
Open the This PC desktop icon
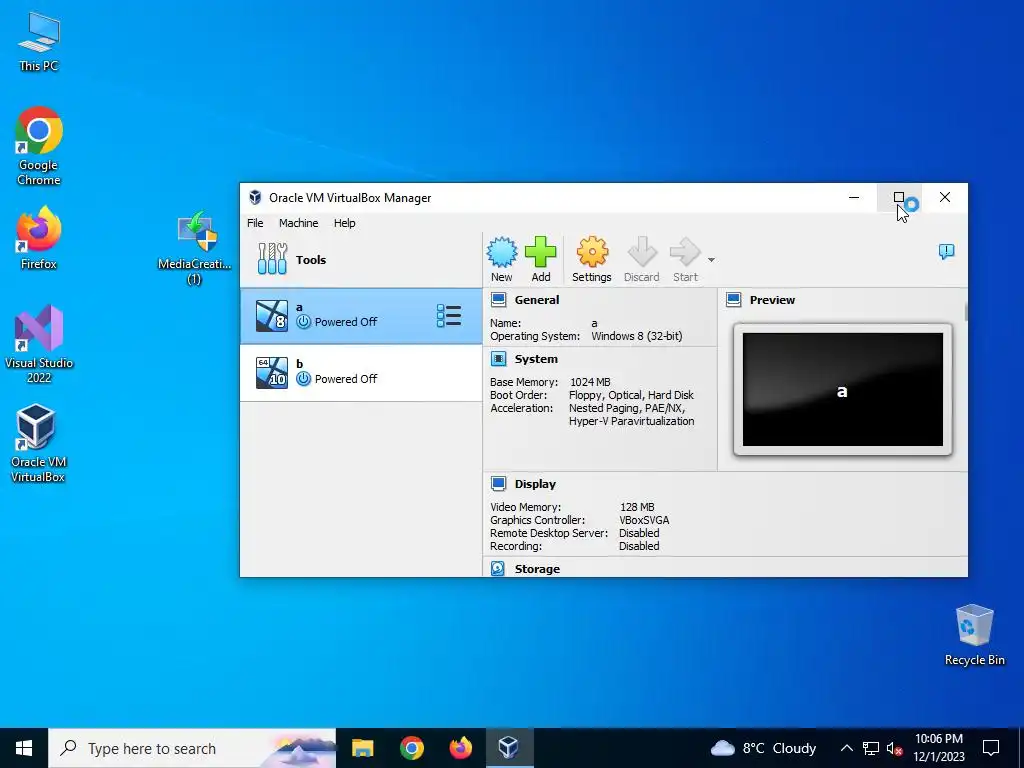[x=39, y=41]
